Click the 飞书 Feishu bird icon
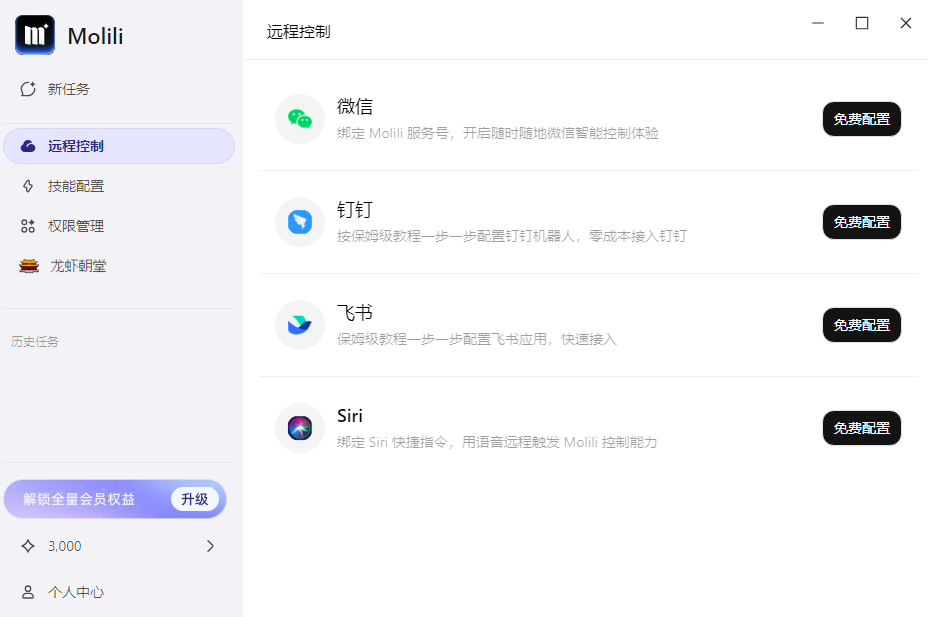Screen dimensions: 928x617 [x=300, y=325]
